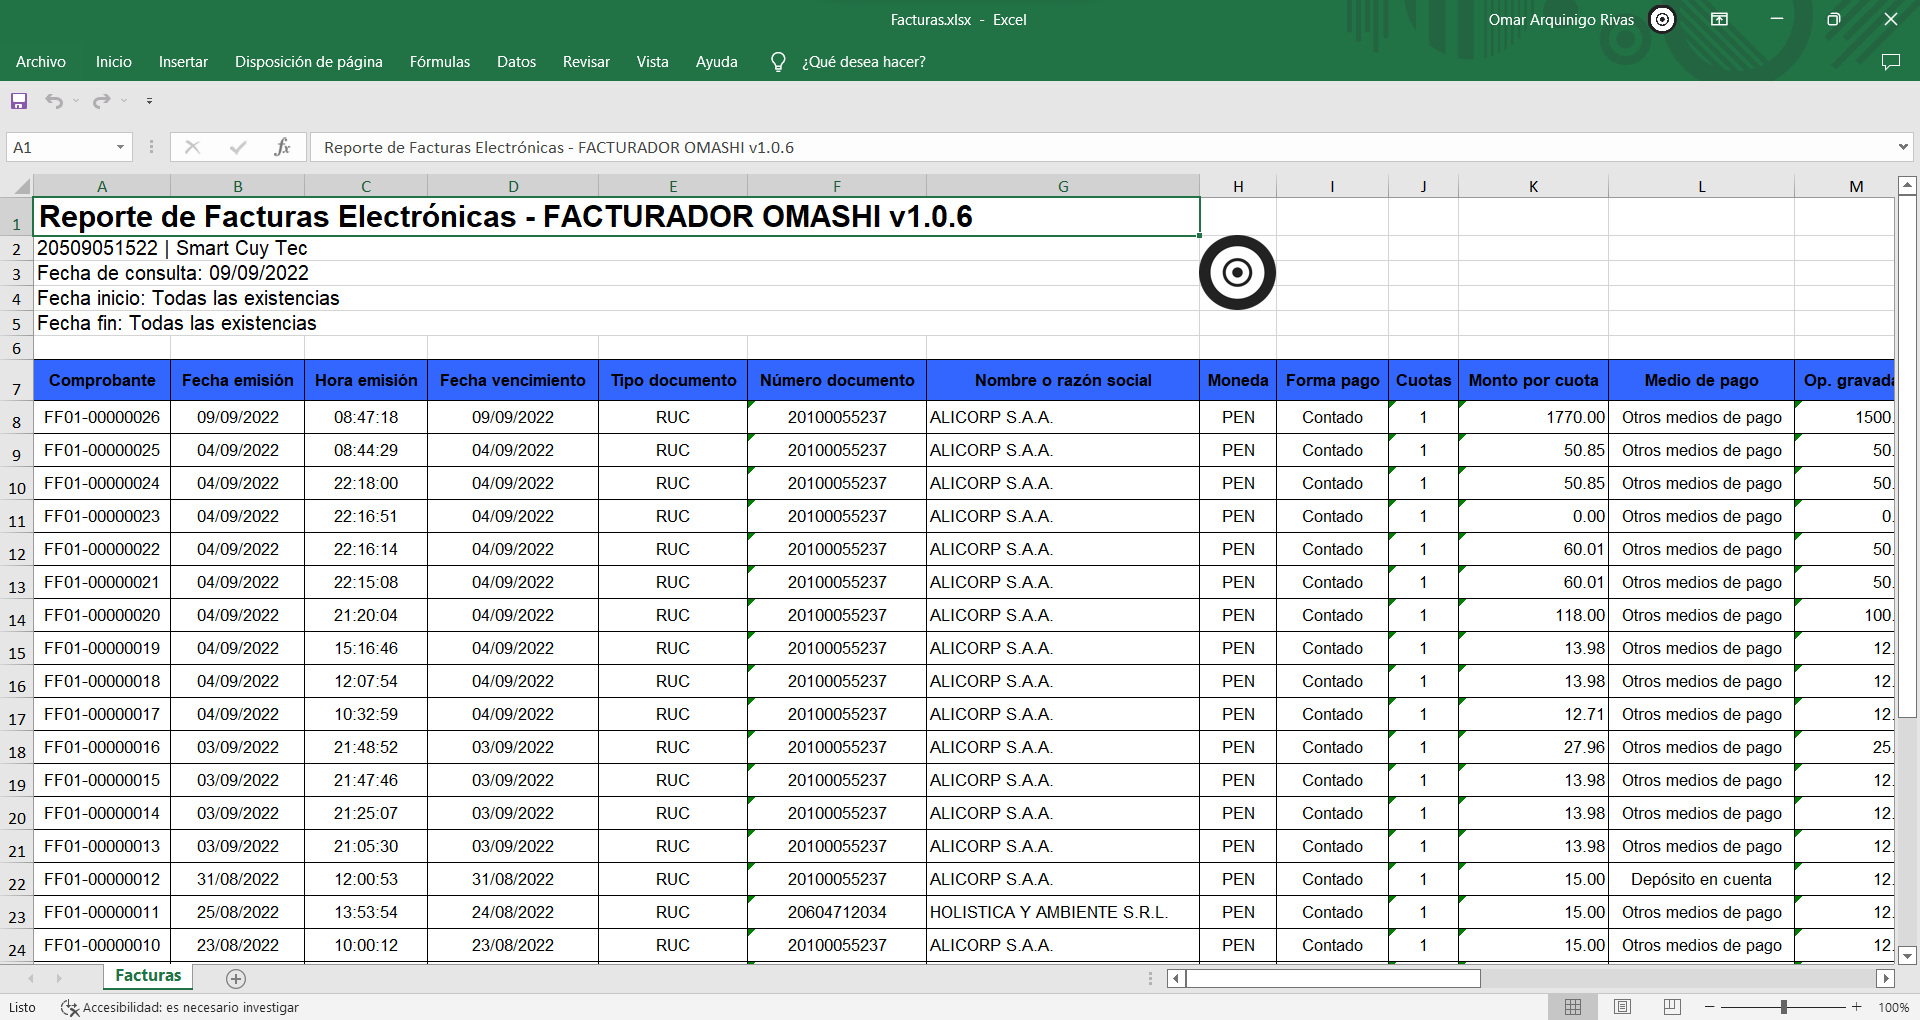Click the horizontal scrollbar thumb

point(1333,979)
